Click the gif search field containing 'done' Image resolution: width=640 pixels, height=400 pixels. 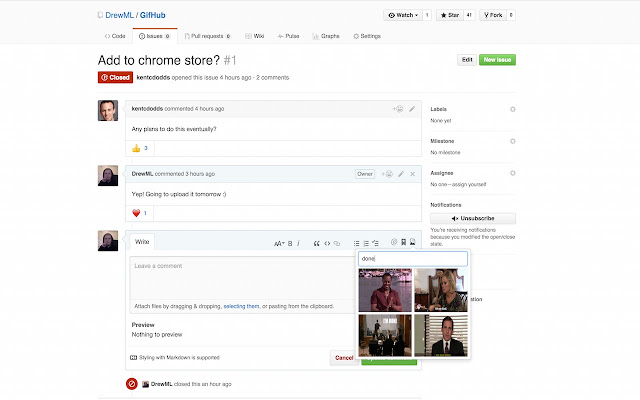(x=413, y=259)
